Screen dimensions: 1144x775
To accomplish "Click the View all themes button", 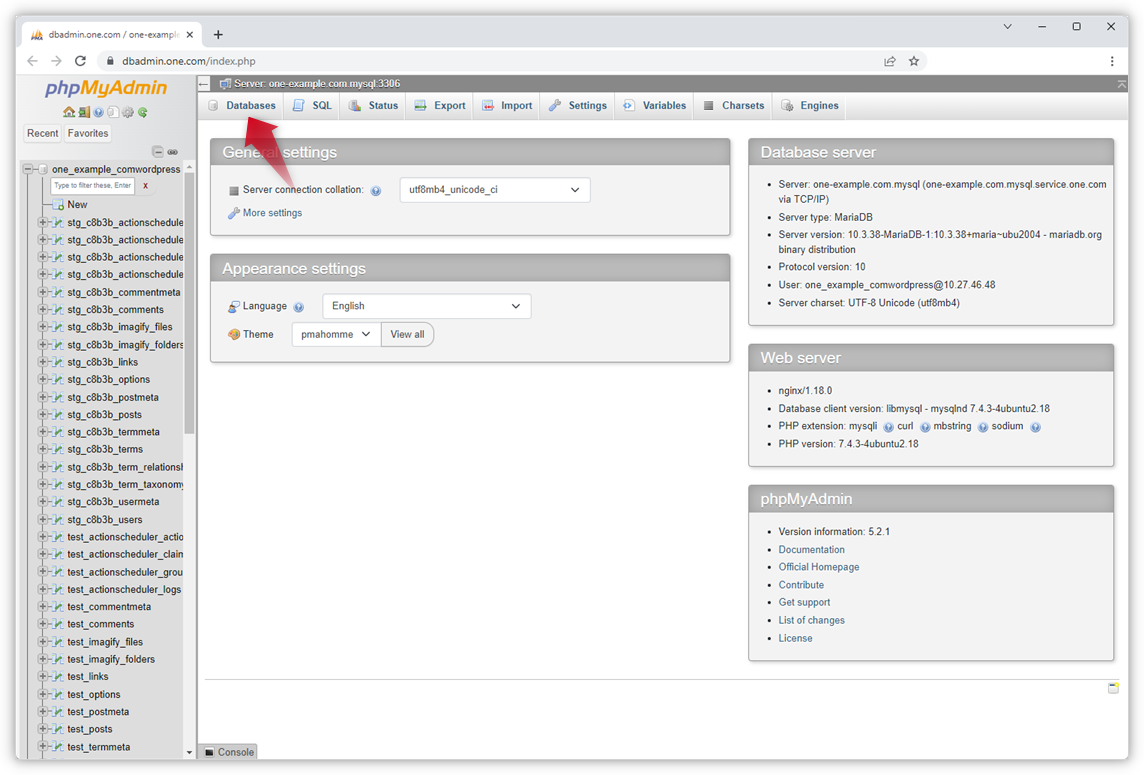I will coord(407,334).
